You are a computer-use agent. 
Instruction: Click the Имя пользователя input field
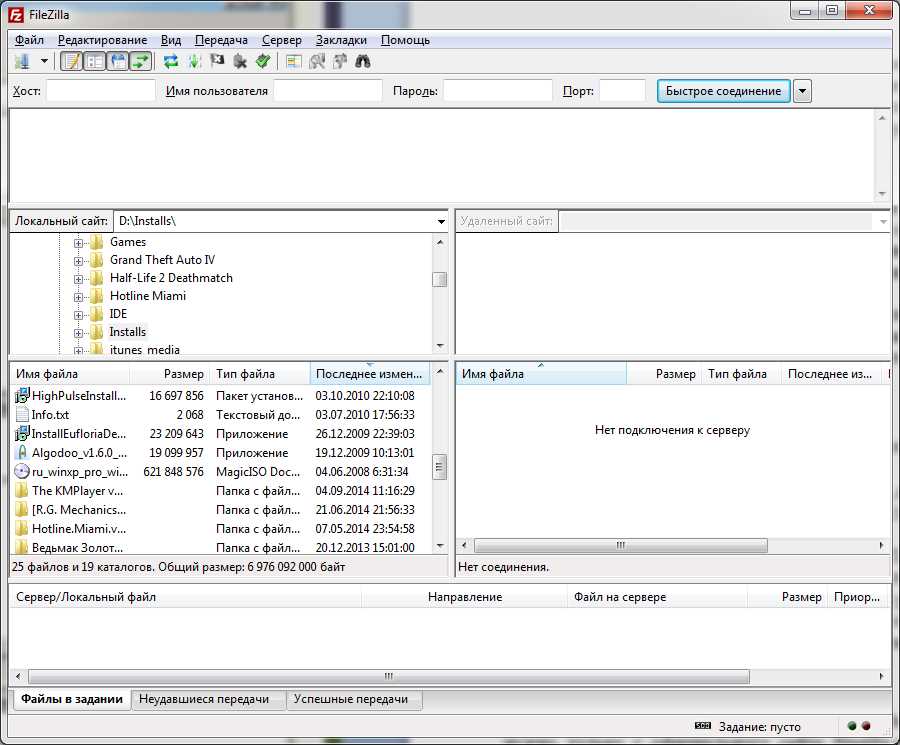(328, 91)
